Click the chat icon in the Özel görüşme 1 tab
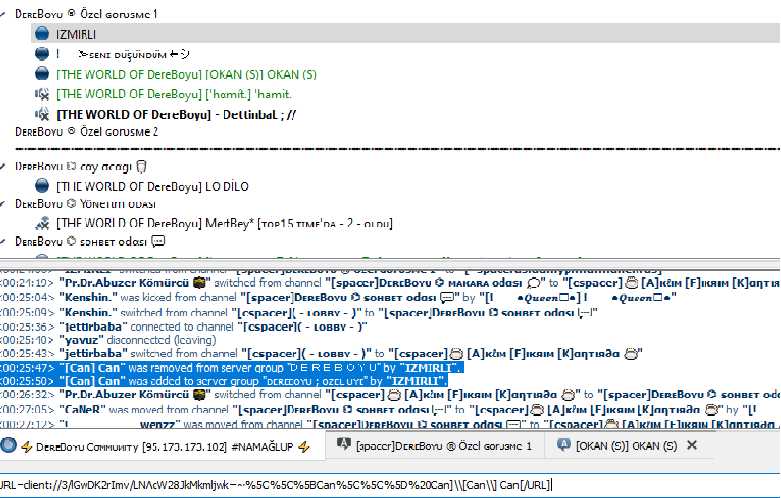The width and height of the screenshot is (781, 498). point(344,445)
